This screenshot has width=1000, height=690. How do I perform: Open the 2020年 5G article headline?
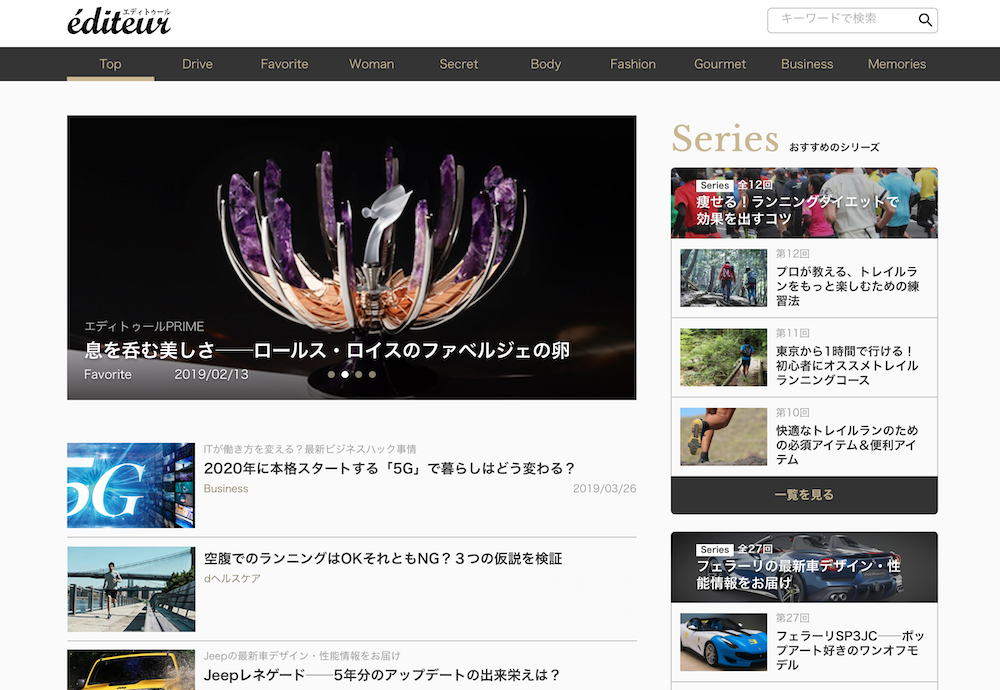(389, 469)
